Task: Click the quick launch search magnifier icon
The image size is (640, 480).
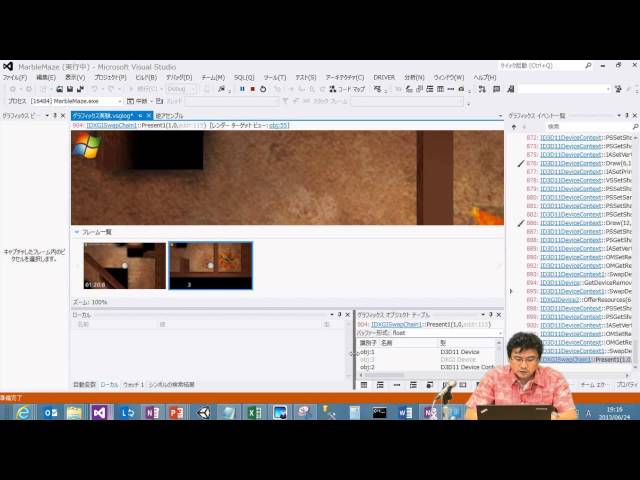Action: [x=588, y=65]
